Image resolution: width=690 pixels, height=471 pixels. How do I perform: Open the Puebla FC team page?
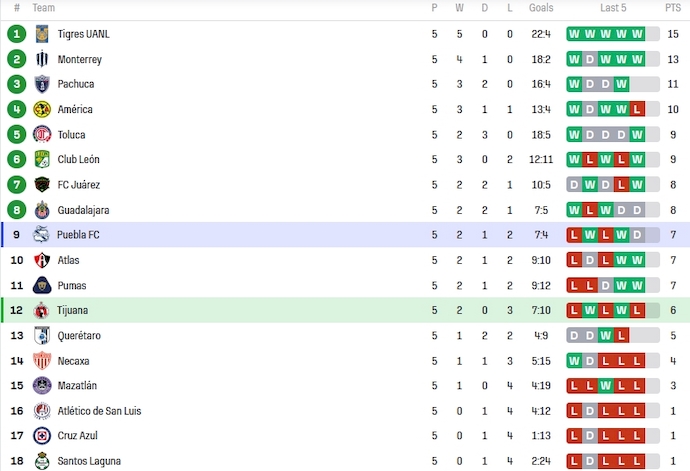pyautogui.click(x=78, y=235)
